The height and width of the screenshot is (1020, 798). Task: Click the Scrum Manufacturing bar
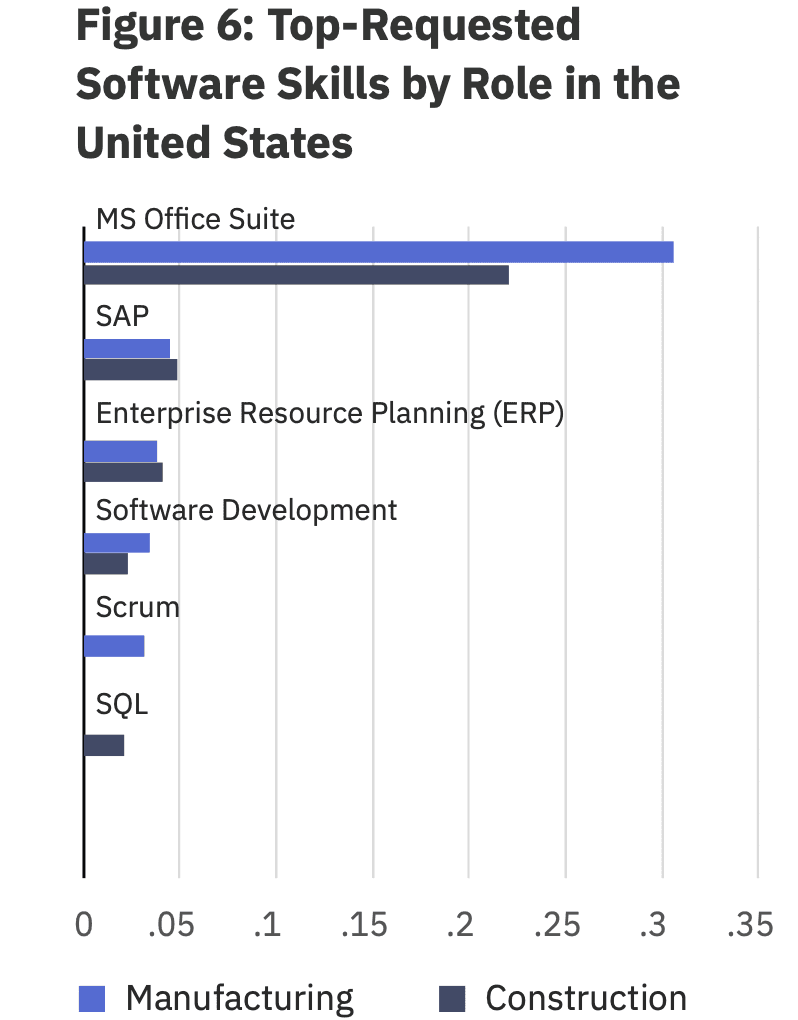click(114, 646)
